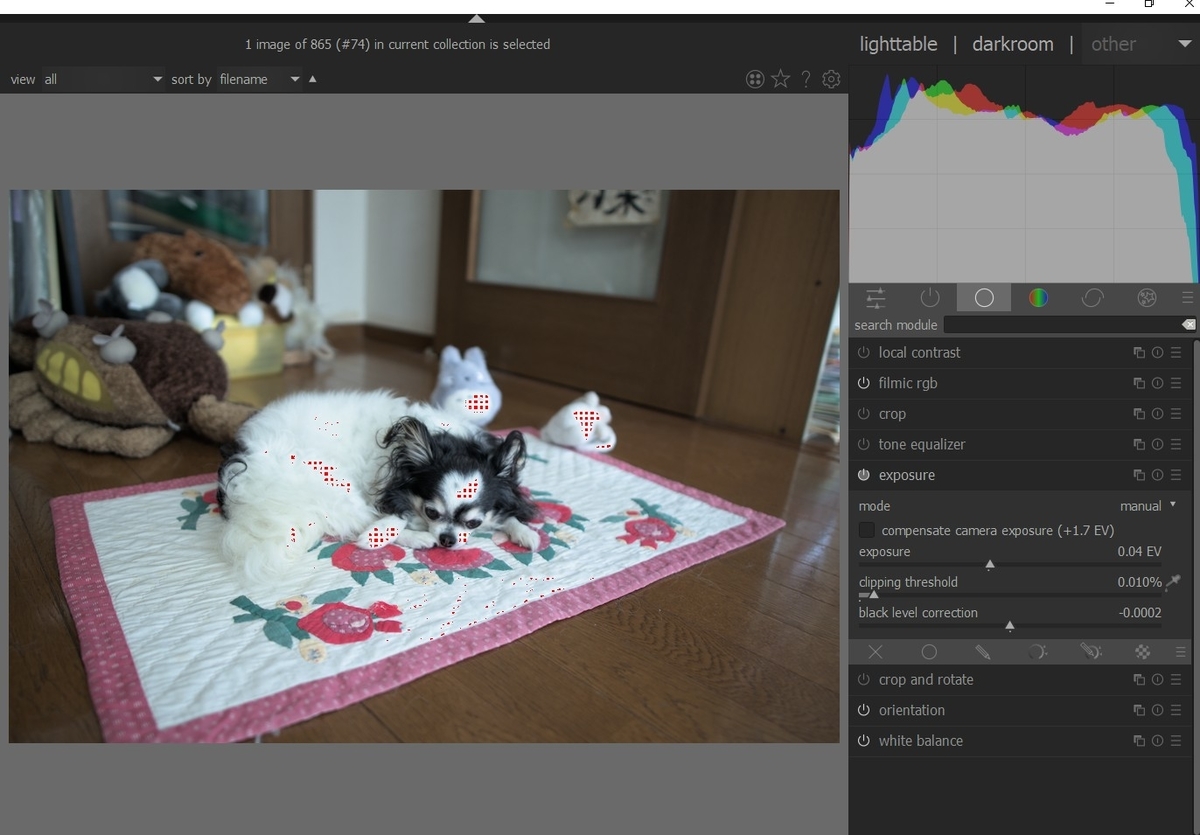The image size is (1200, 835).
Task: Show the active modules group
Action: [x=930, y=297]
